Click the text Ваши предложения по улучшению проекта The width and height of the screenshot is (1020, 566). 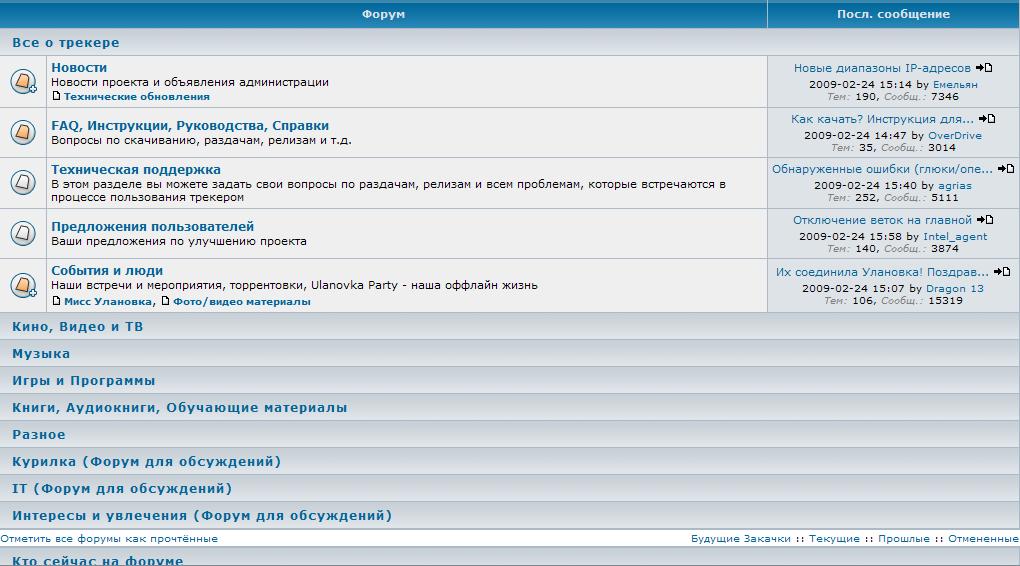[179, 241]
